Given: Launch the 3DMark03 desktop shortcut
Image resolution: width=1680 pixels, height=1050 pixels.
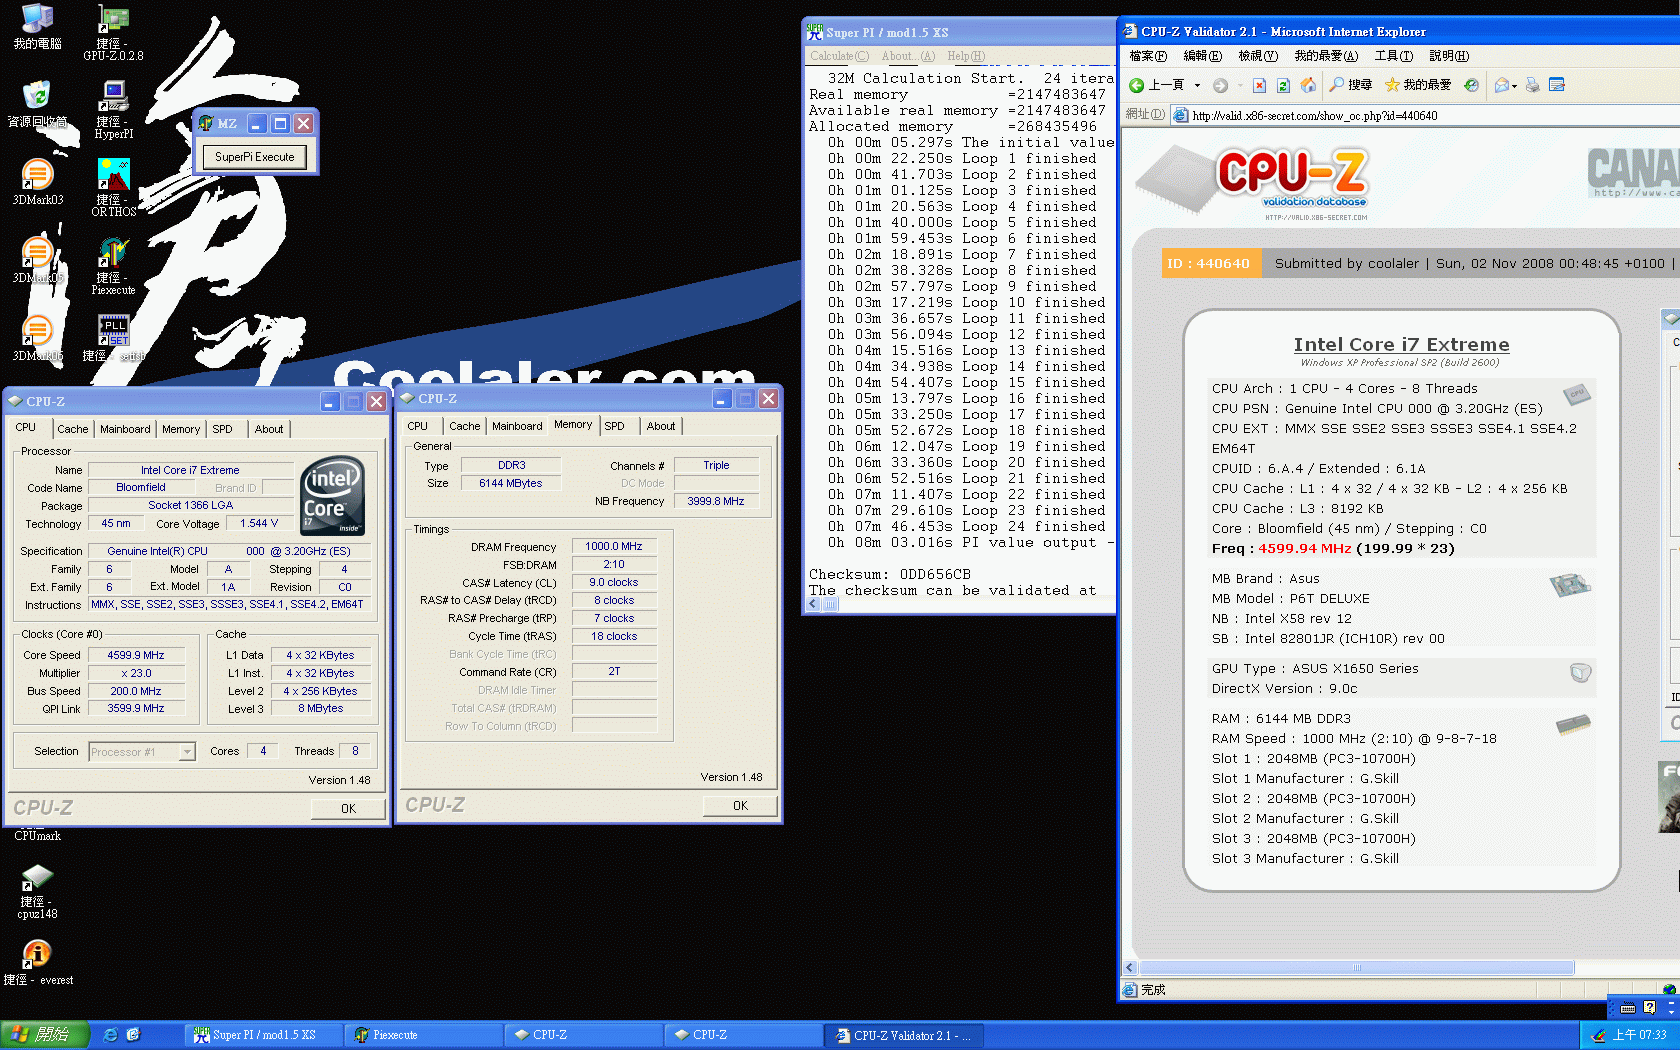Looking at the screenshot, I should 37,183.
